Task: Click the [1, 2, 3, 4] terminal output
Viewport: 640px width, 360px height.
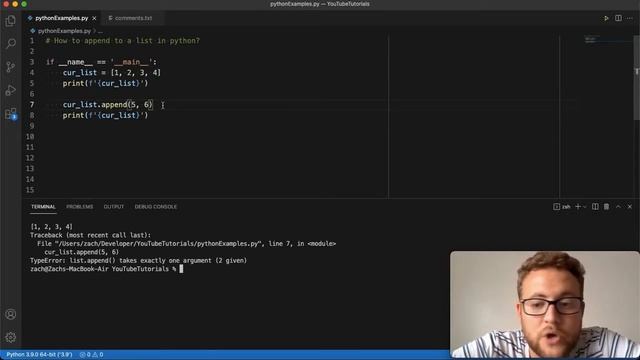Action: click(51, 227)
